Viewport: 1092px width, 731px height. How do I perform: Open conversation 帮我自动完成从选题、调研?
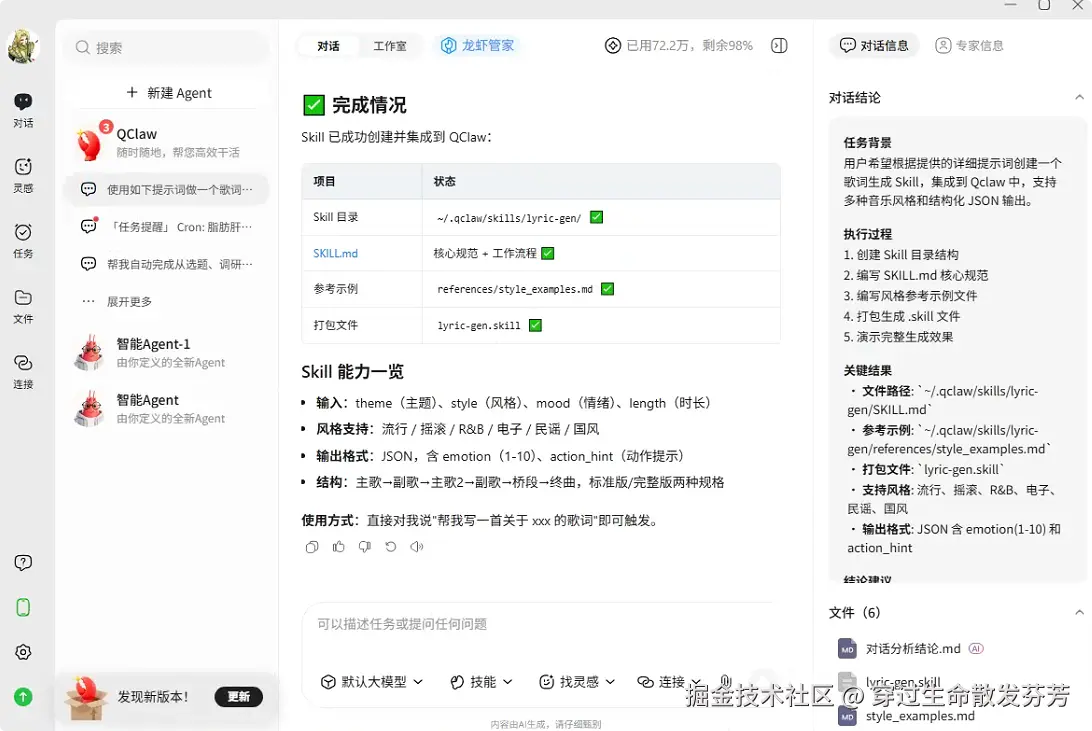tap(168, 265)
